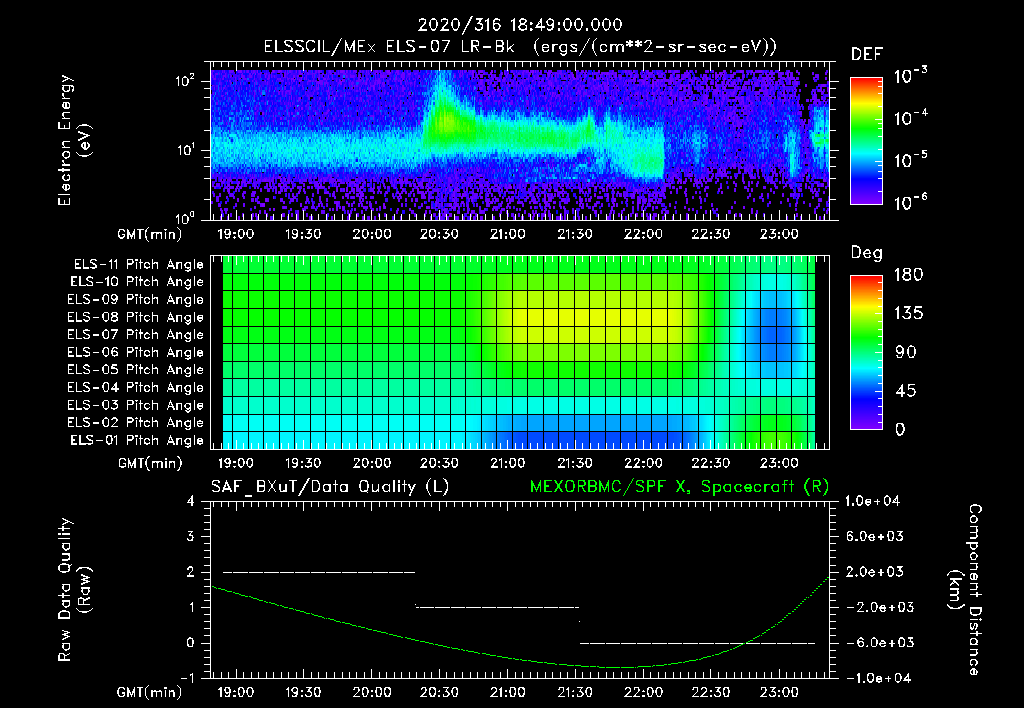Click the SAF_BXuT/Data Quality (L) legend

click(x=330, y=487)
